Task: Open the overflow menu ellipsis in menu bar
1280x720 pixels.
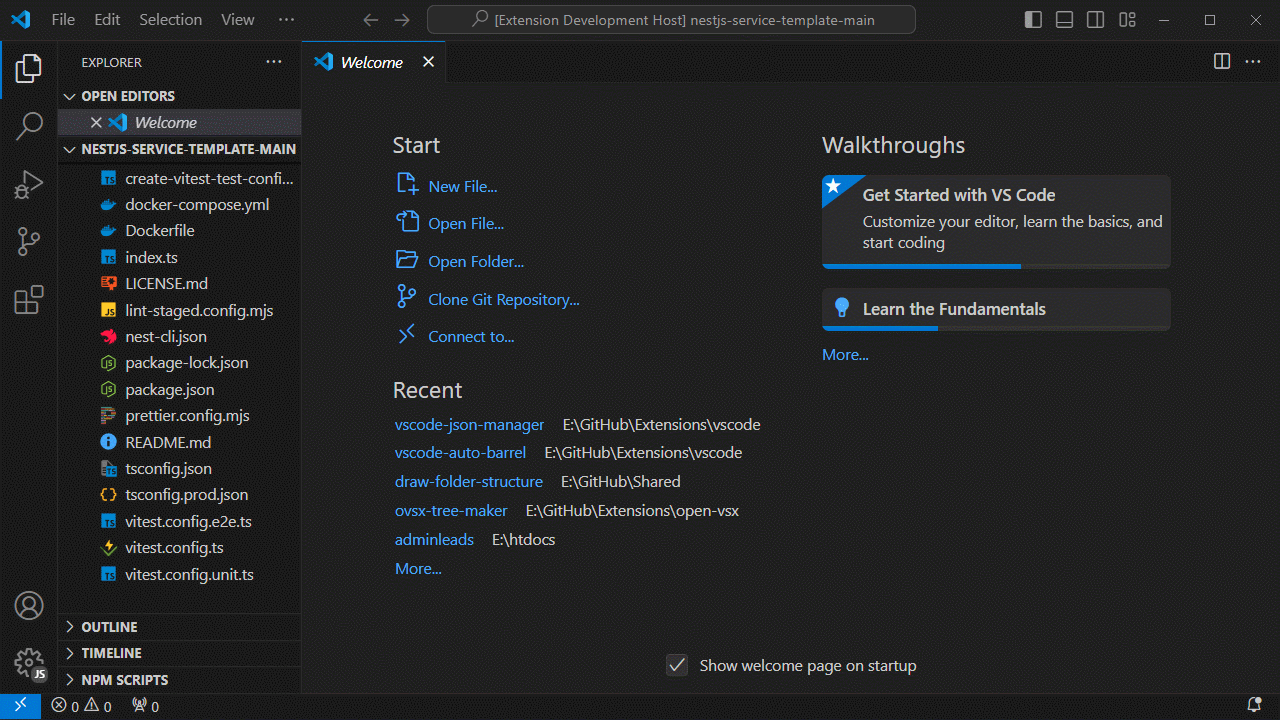Action: click(286, 20)
